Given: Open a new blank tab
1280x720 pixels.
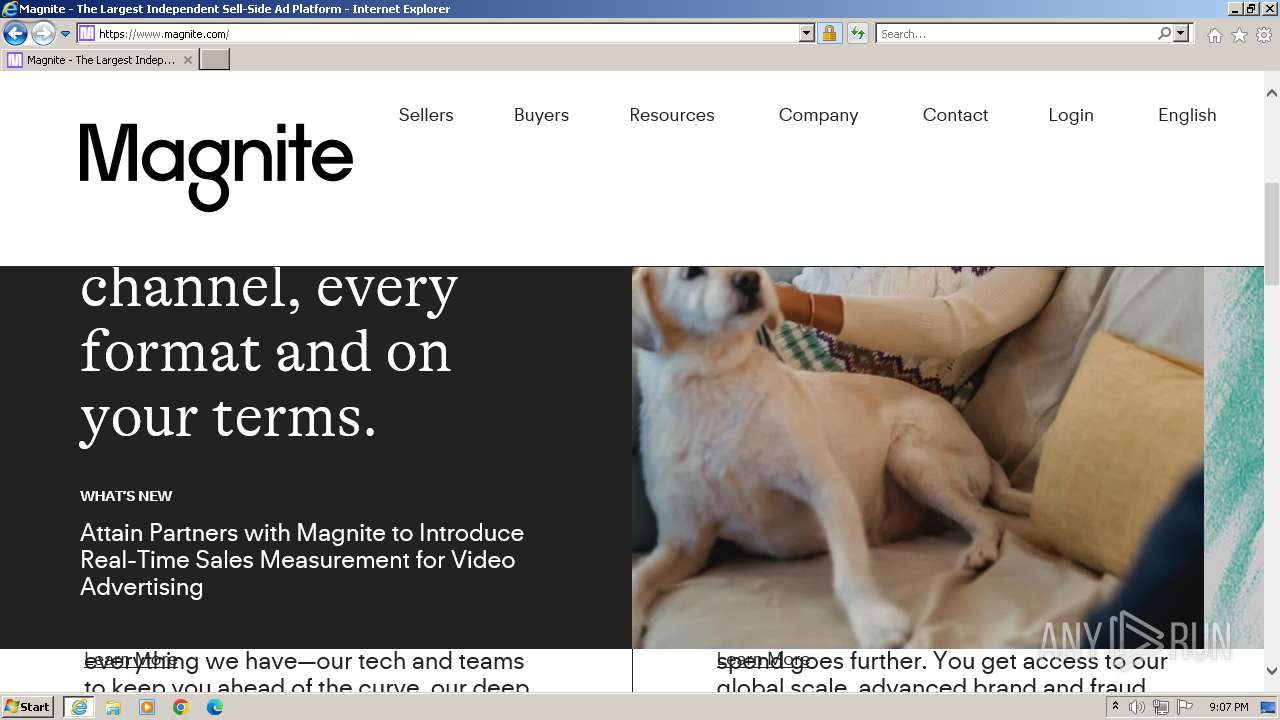Looking at the screenshot, I should pyautogui.click(x=214, y=60).
